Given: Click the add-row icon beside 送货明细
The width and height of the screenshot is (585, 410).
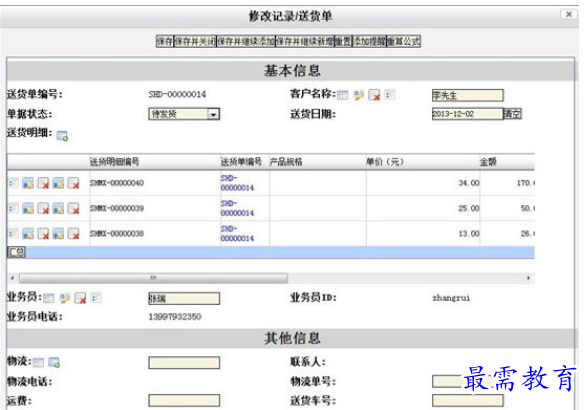Looking at the screenshot, I should (62, 136).
